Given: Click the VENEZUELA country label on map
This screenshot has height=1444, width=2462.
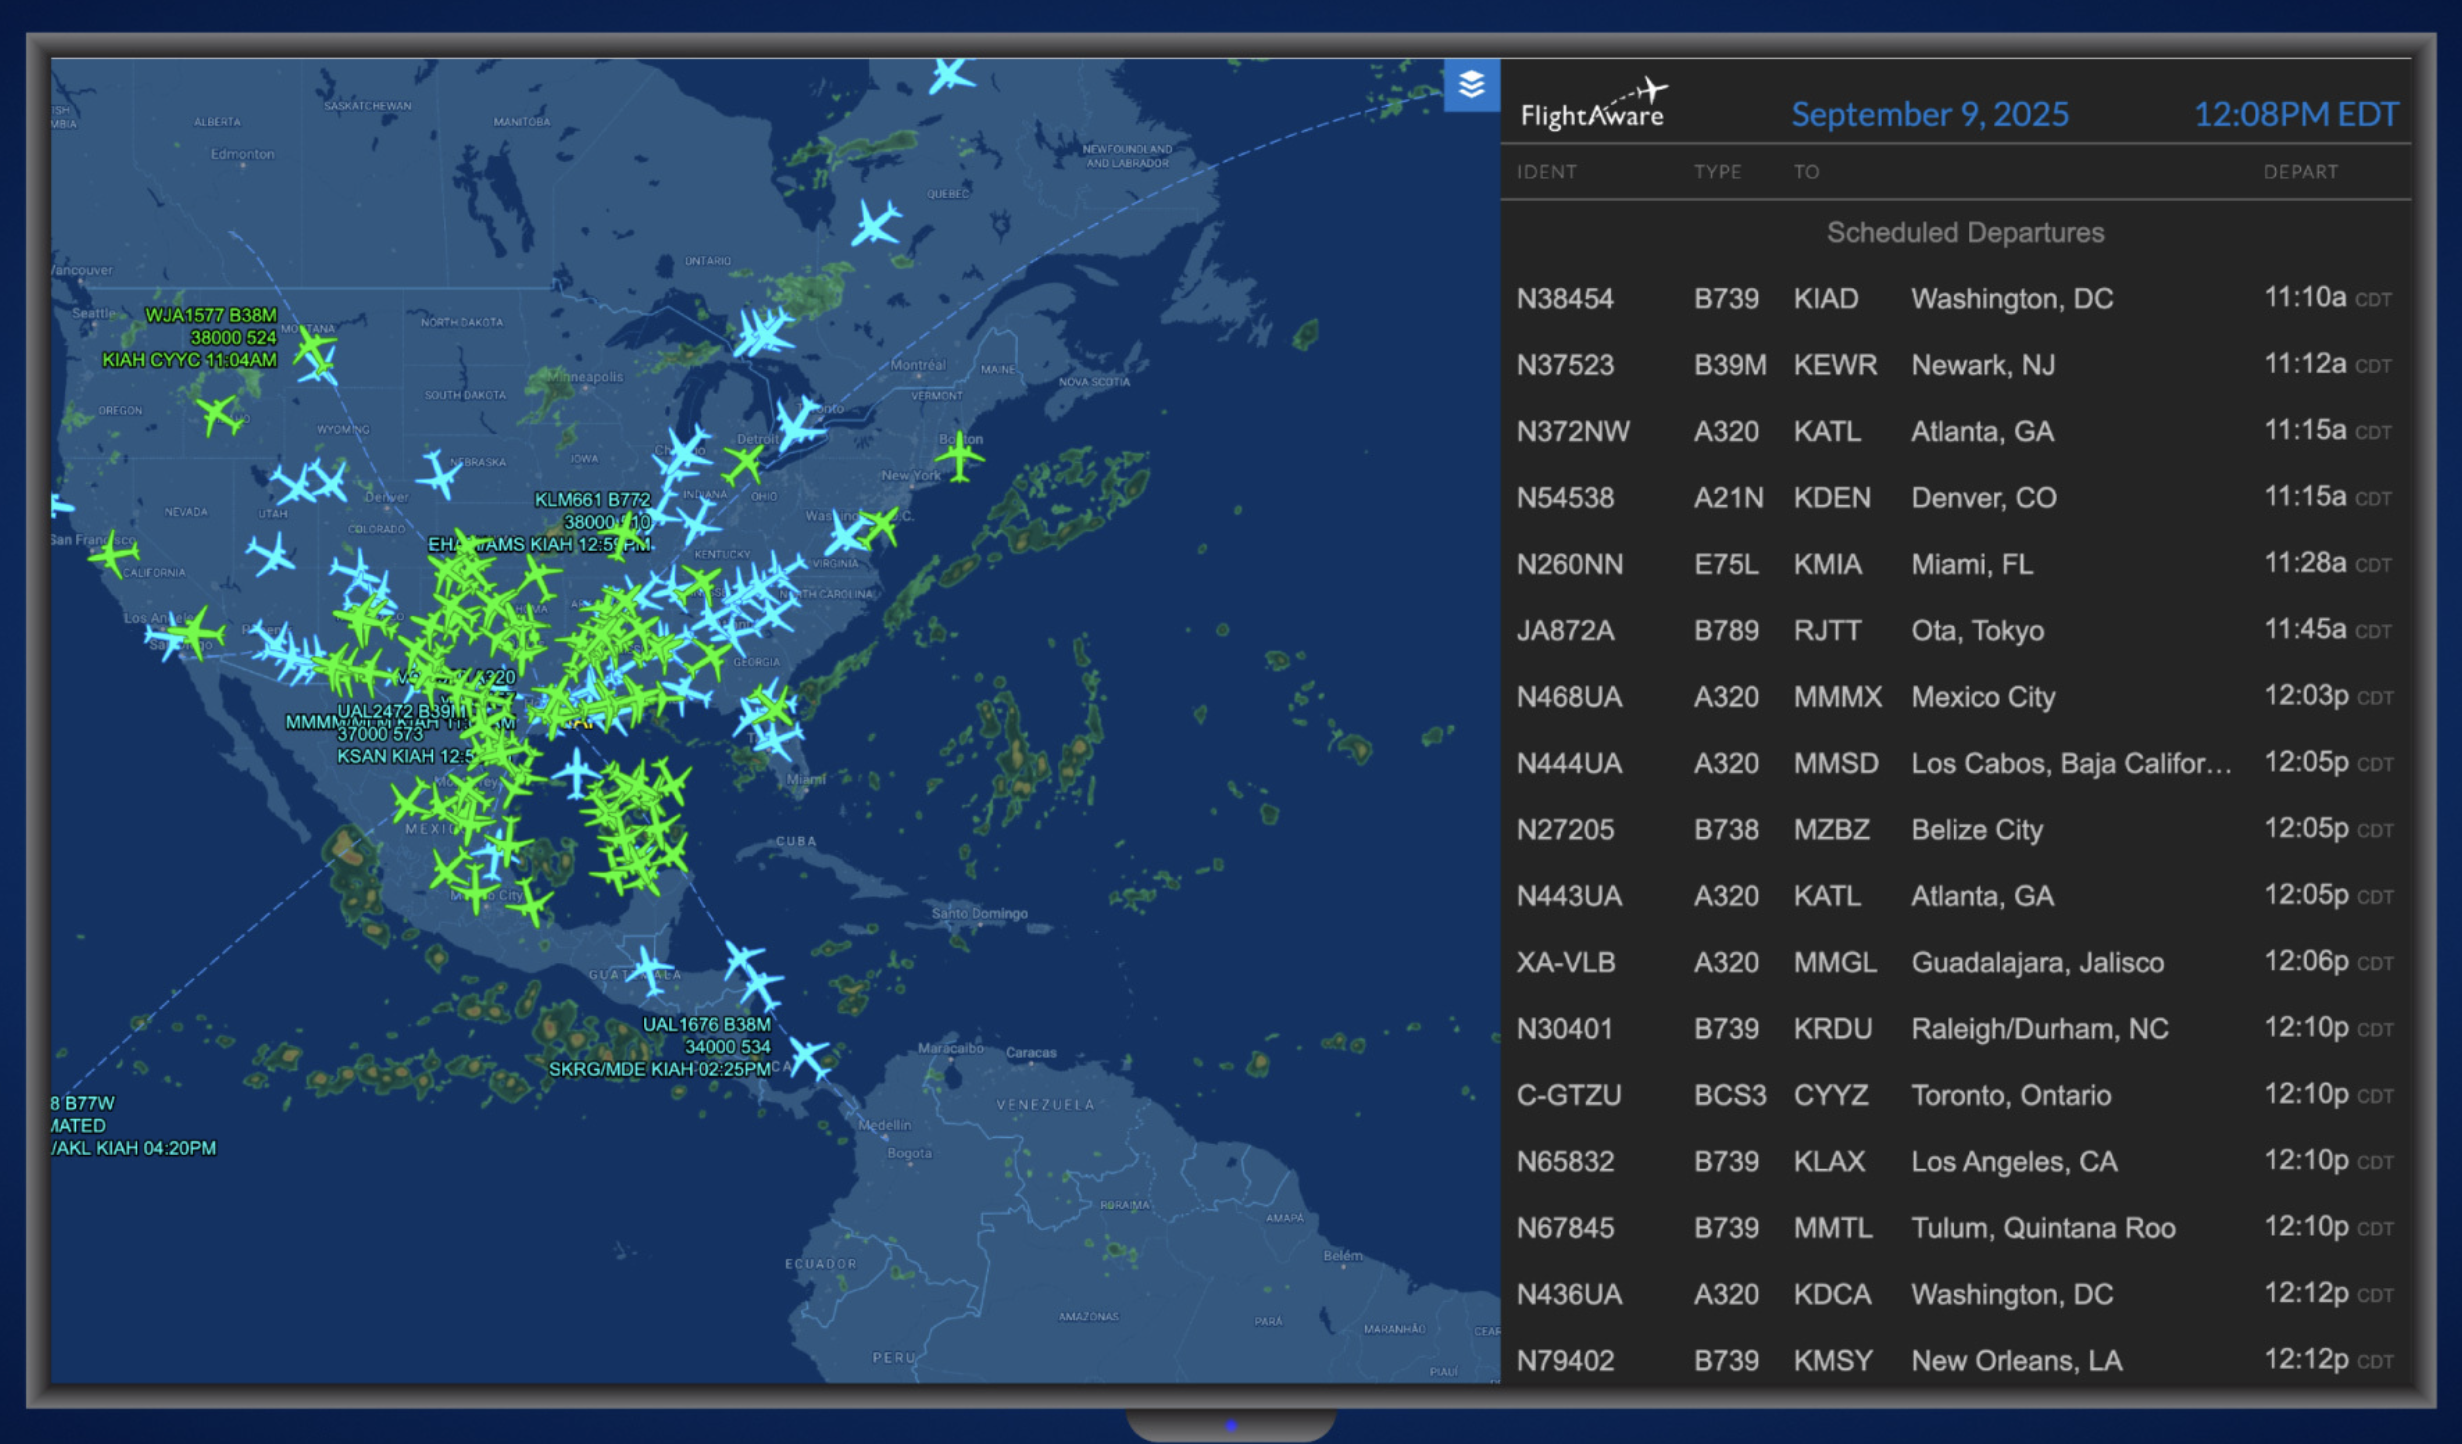Looking at the screenshot, I should [1045, 1104].
